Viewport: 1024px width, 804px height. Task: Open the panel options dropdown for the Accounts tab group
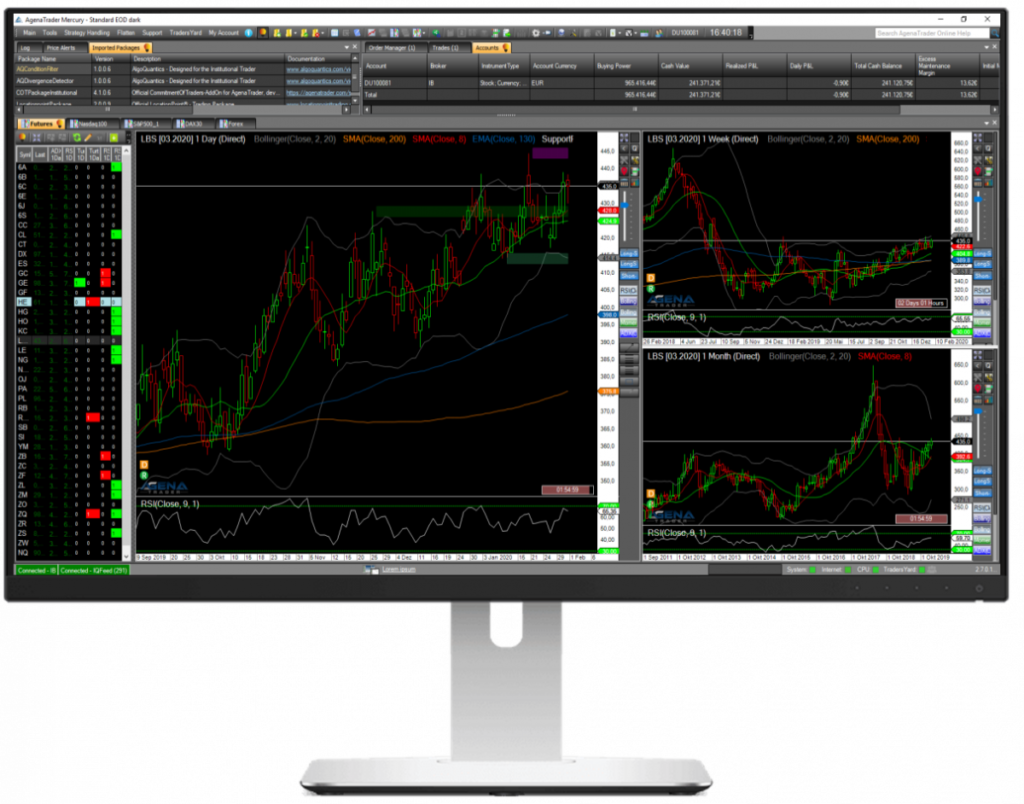(x=986, y=47)
